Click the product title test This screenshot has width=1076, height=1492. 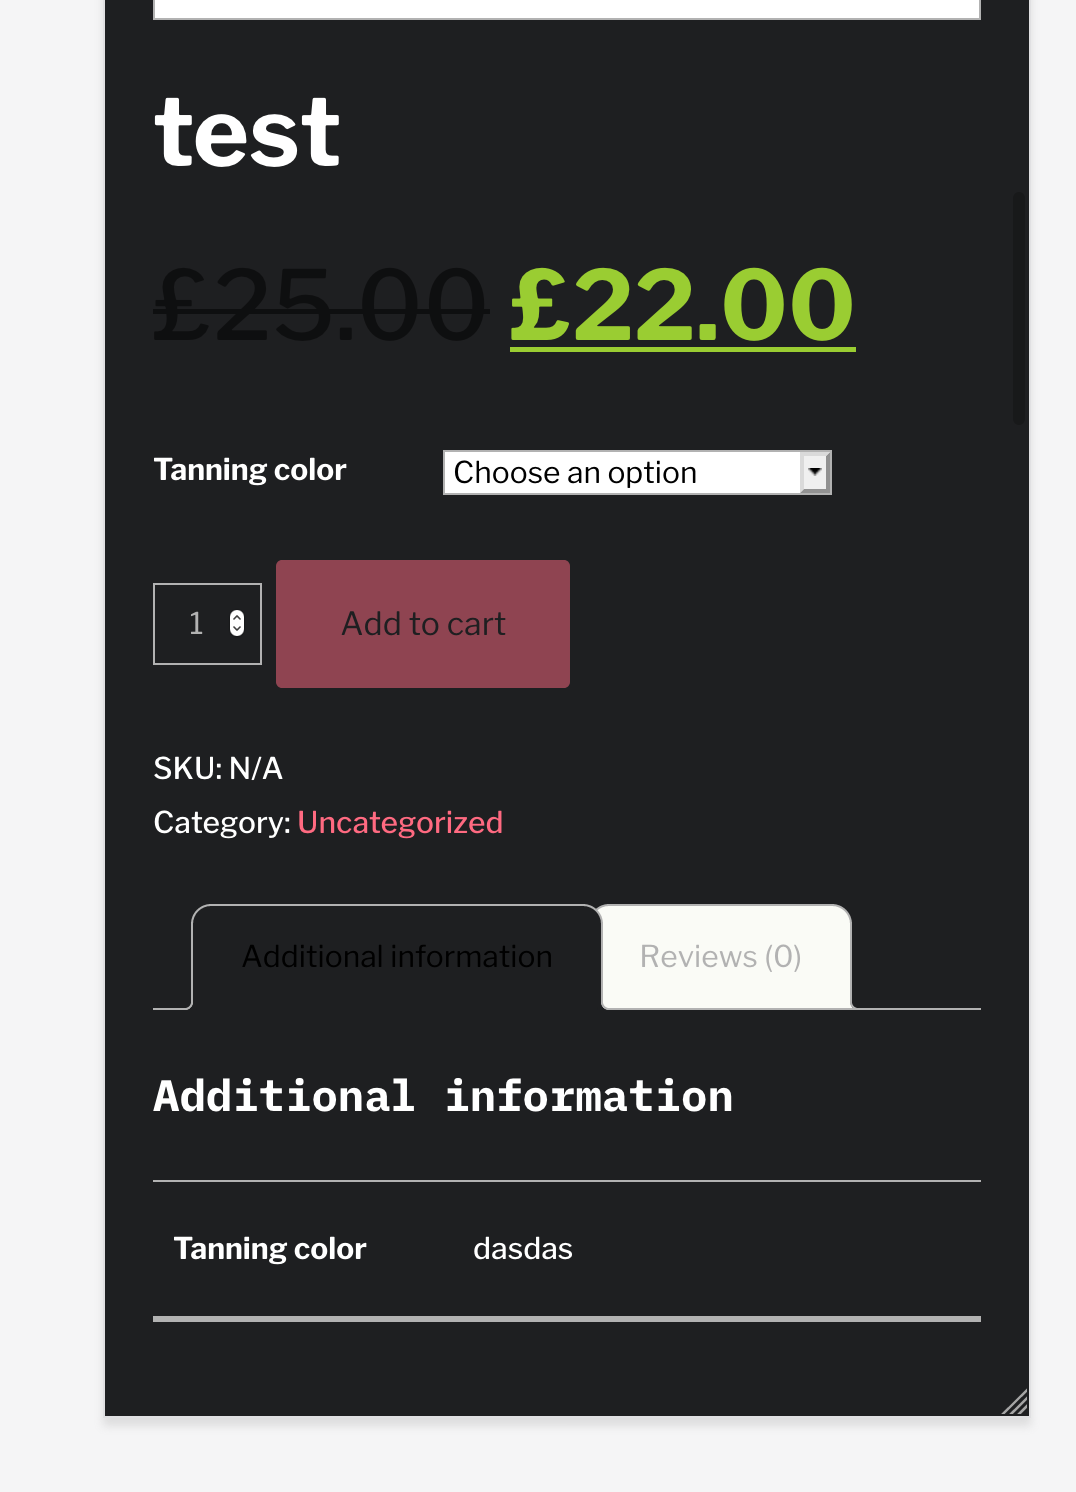pos(246,130)
